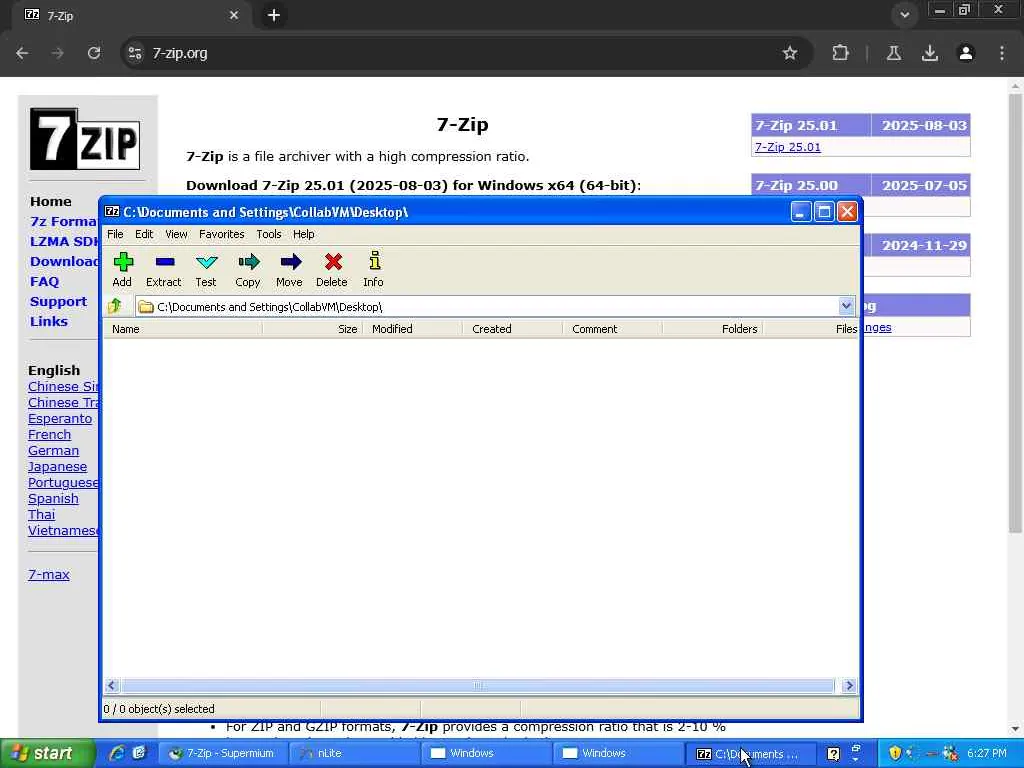Reload the 7-zip.org page
This screenshot has height=768, width=1024.
(94, 53)
